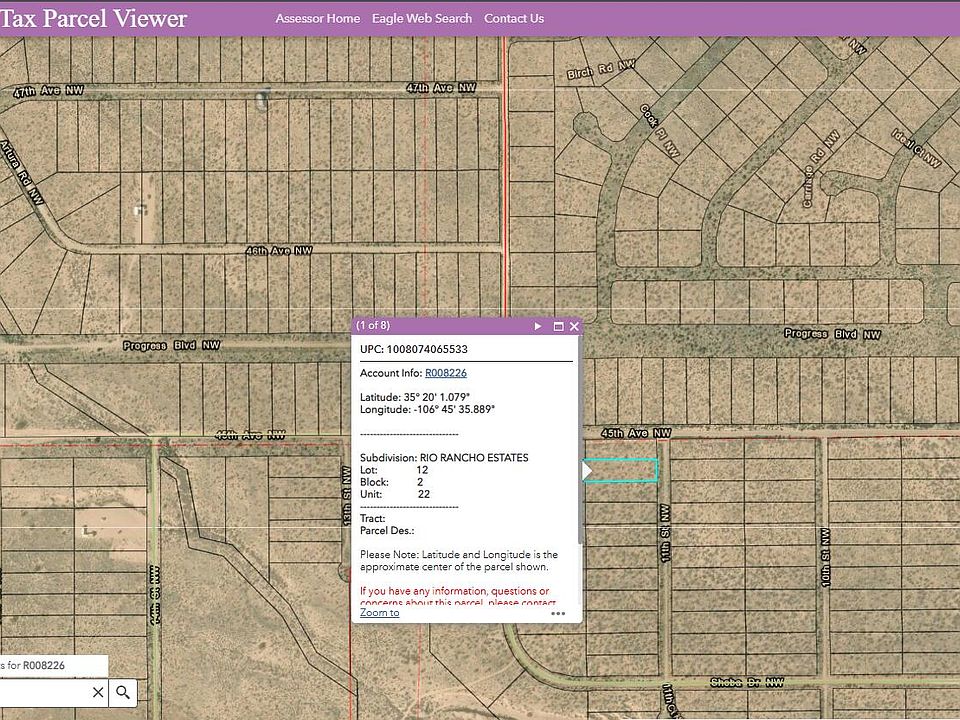Click Subdivision: RIO RANCHO ESTATES text

[444, 457]
